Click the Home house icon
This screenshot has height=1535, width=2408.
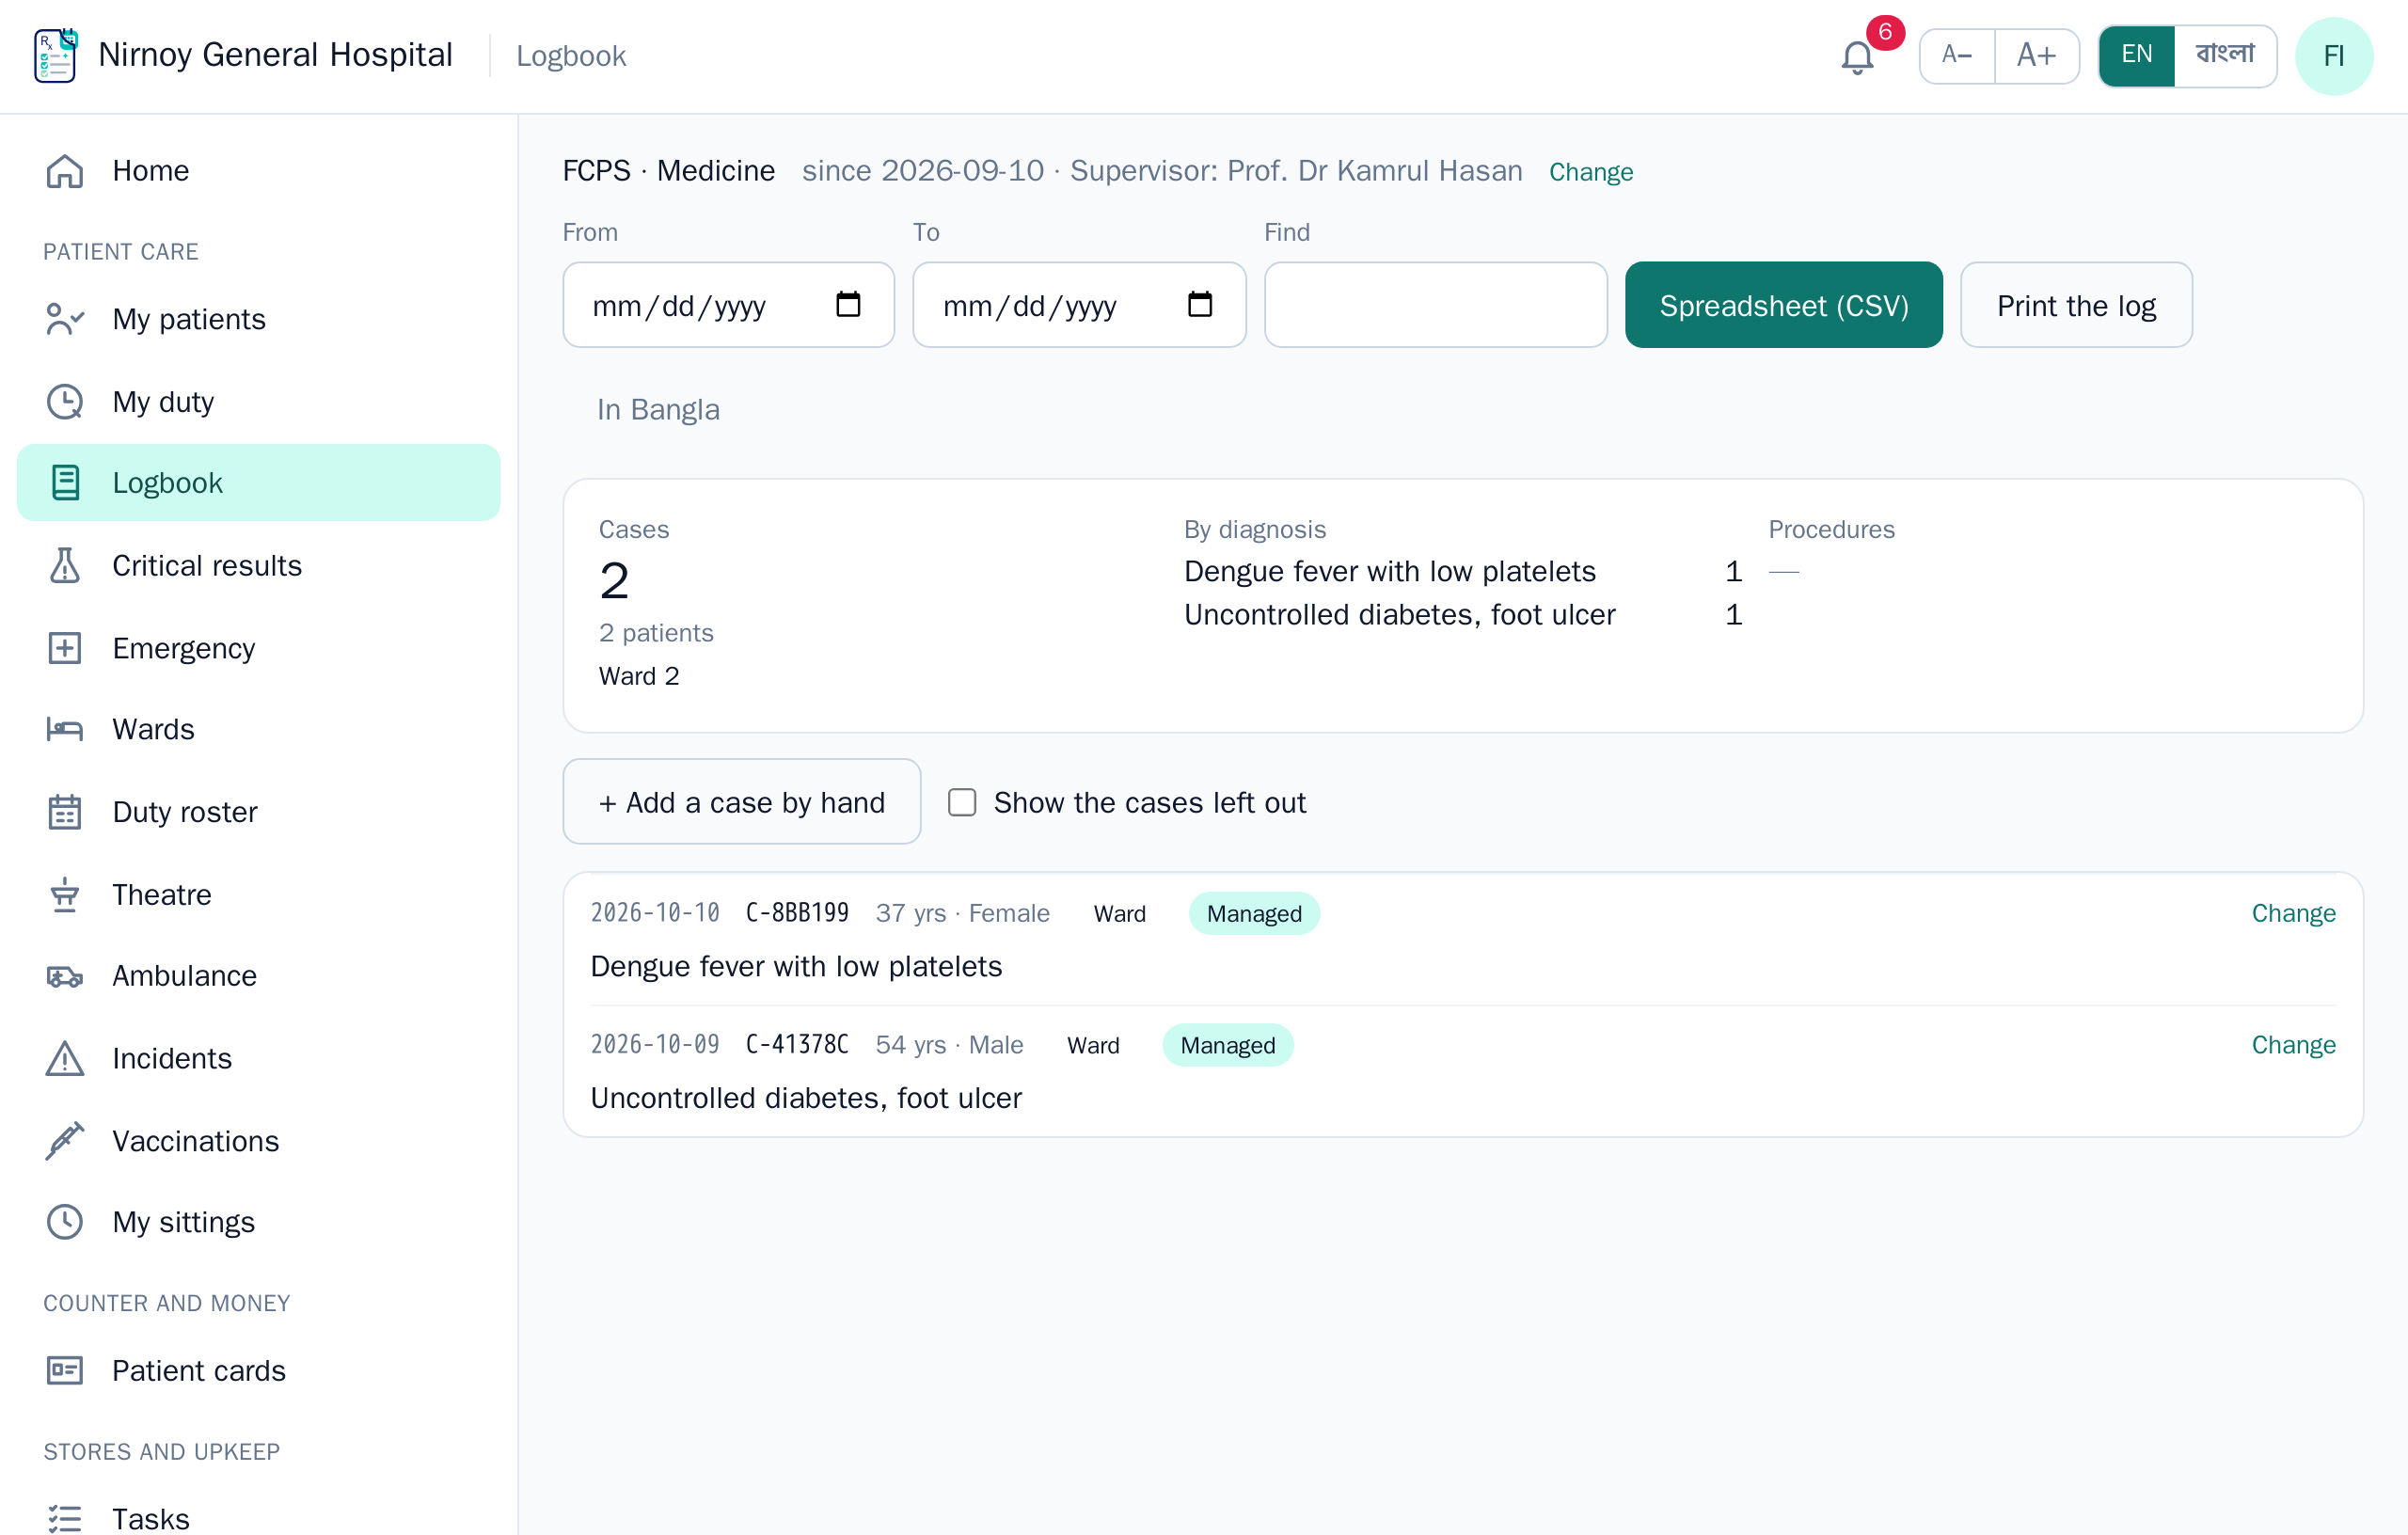click(65, 171)
